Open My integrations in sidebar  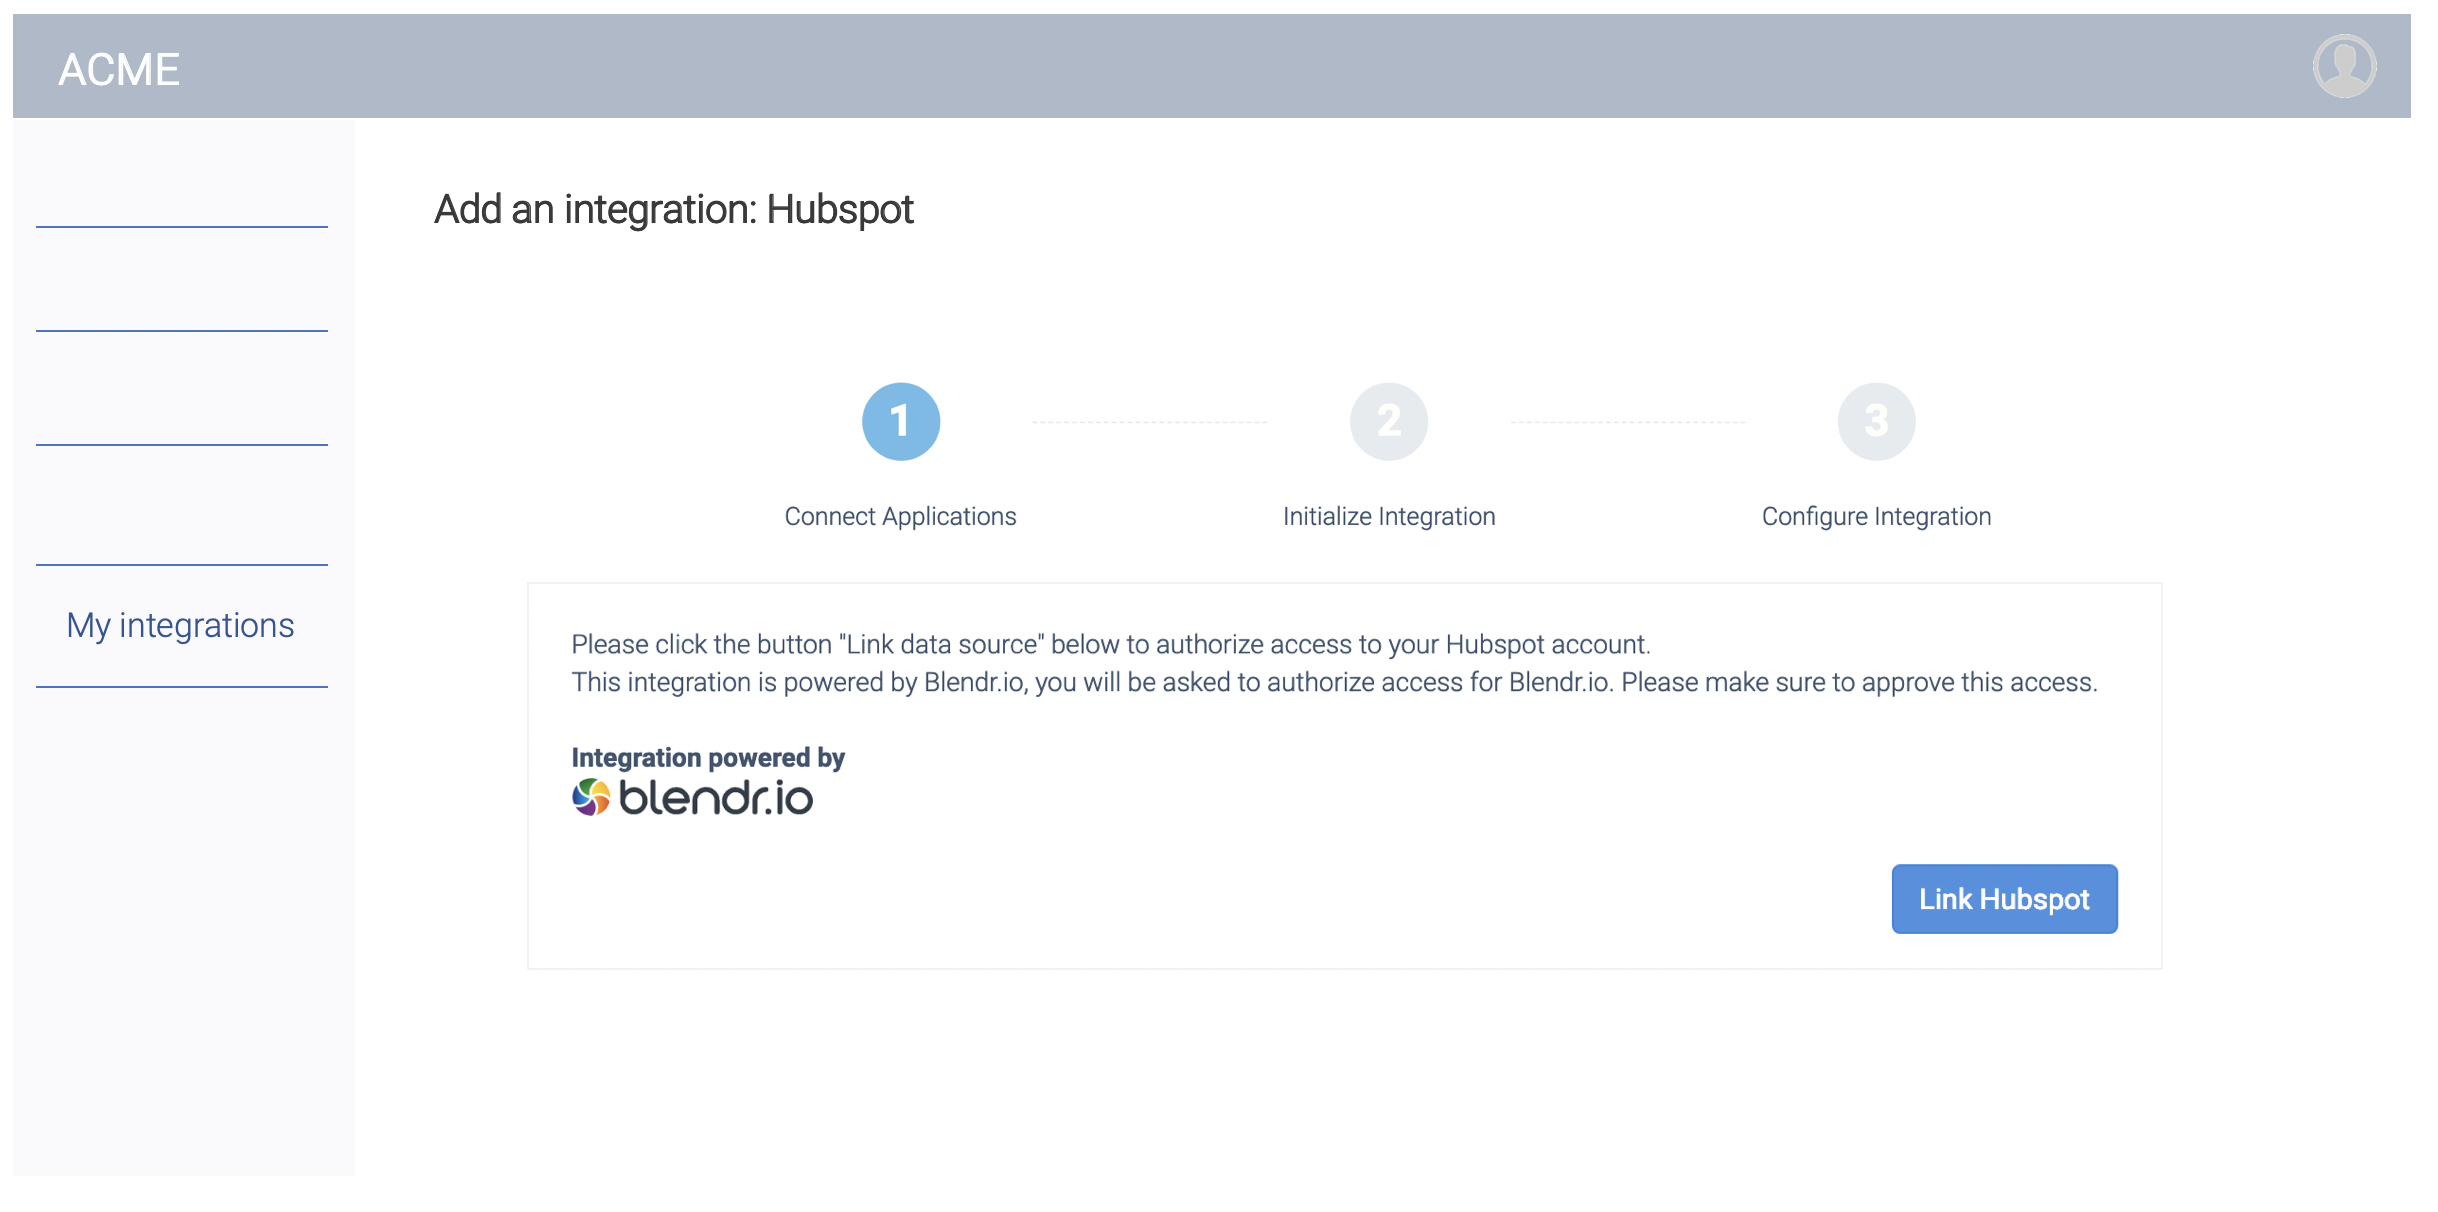pos(181,625)
